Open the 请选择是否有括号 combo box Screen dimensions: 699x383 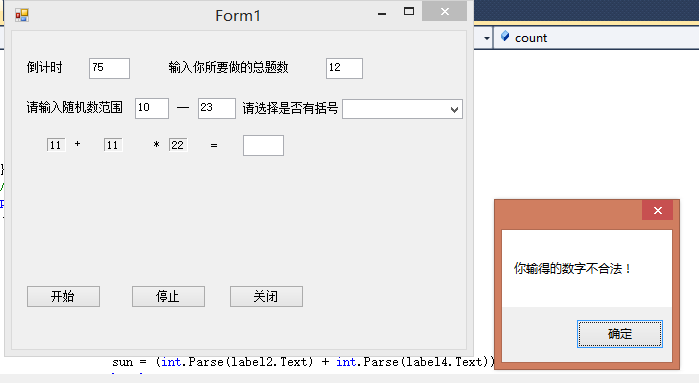coord(402,109)
